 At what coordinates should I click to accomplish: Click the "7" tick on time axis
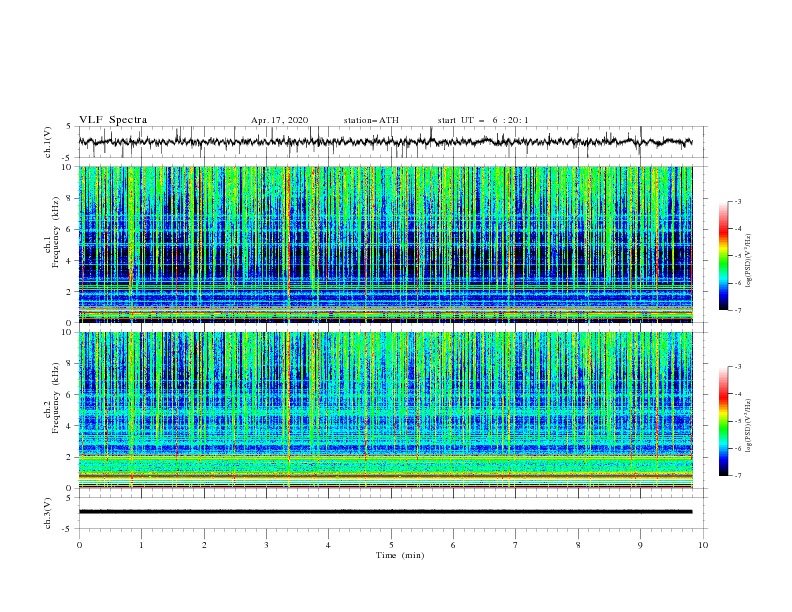516,545
